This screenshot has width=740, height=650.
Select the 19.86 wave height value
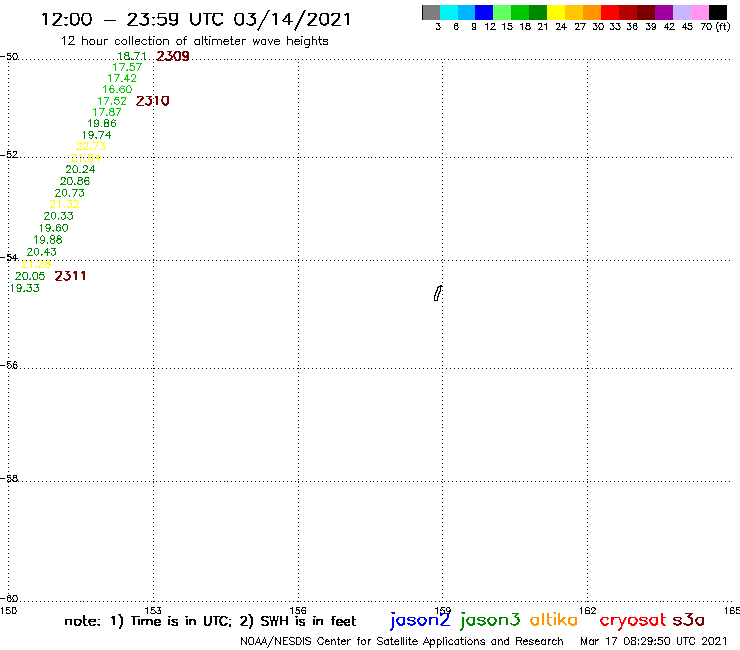101,124
